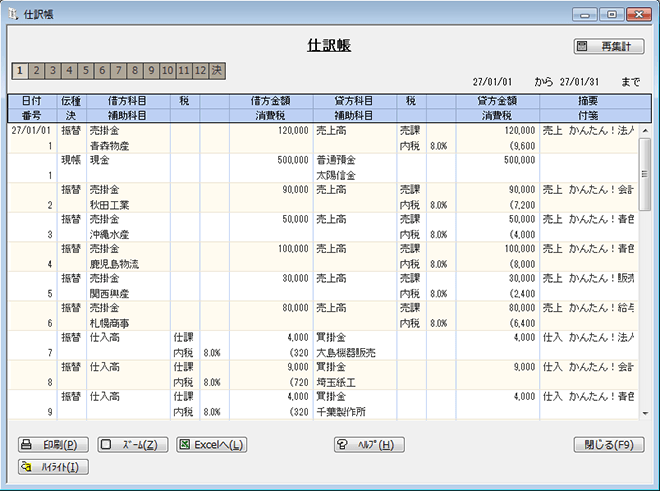
Task: Click the scrollbar down arrow
Action: click(x=645, y=414)
